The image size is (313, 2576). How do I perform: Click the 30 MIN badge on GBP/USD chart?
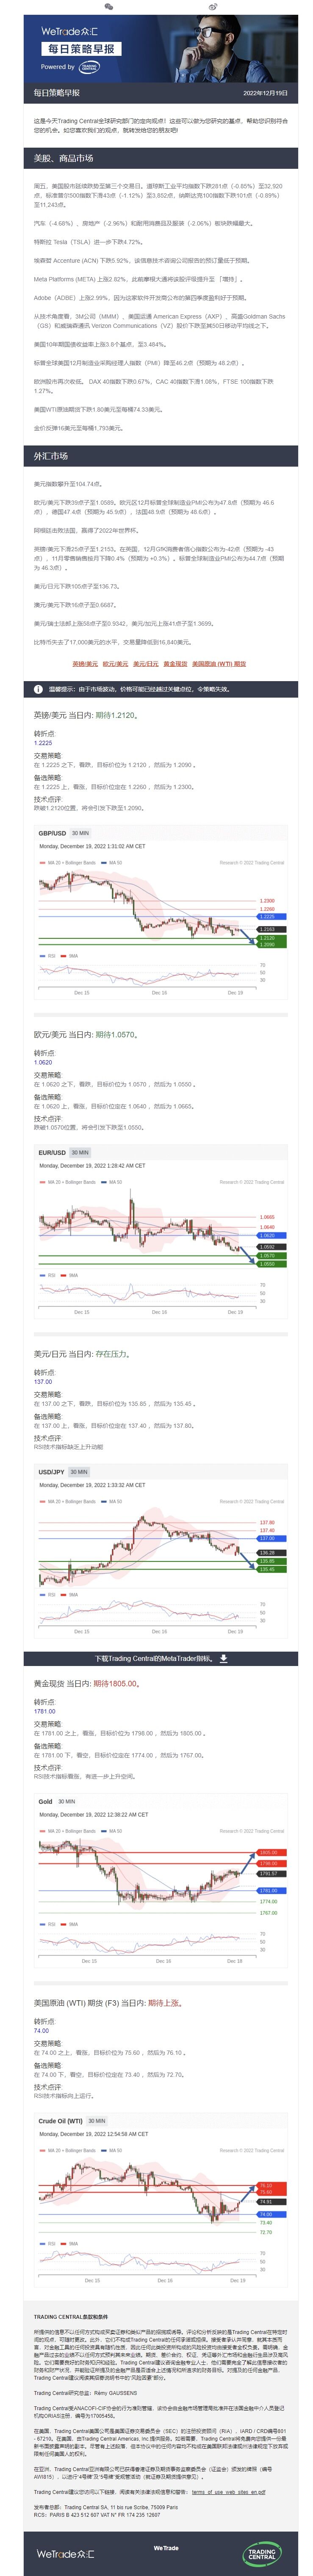[80, 833]
